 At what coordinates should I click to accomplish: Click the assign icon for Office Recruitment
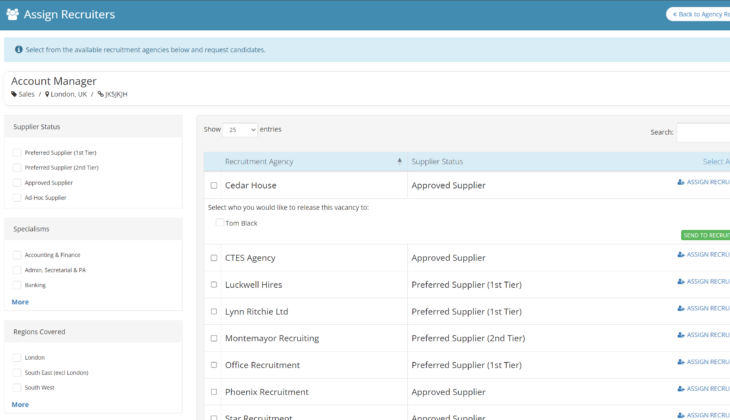point(681,362)
